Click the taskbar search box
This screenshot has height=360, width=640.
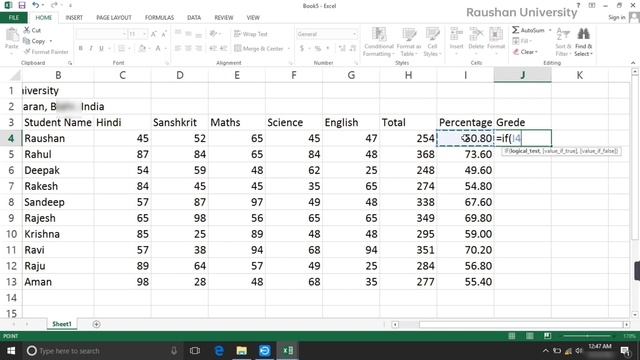tap(102, 351)
